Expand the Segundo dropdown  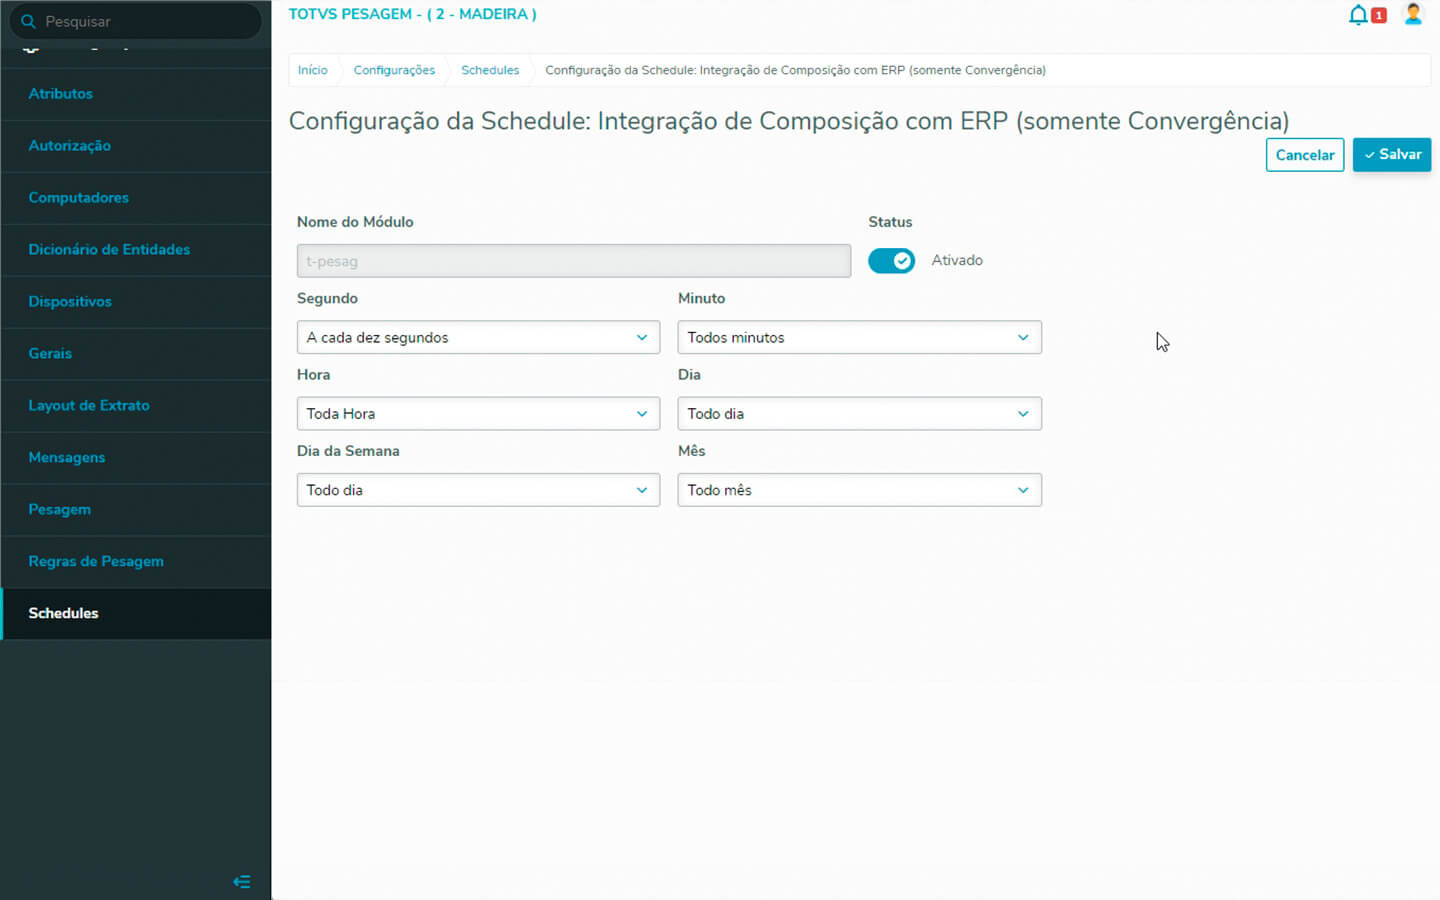pos(478,338)
